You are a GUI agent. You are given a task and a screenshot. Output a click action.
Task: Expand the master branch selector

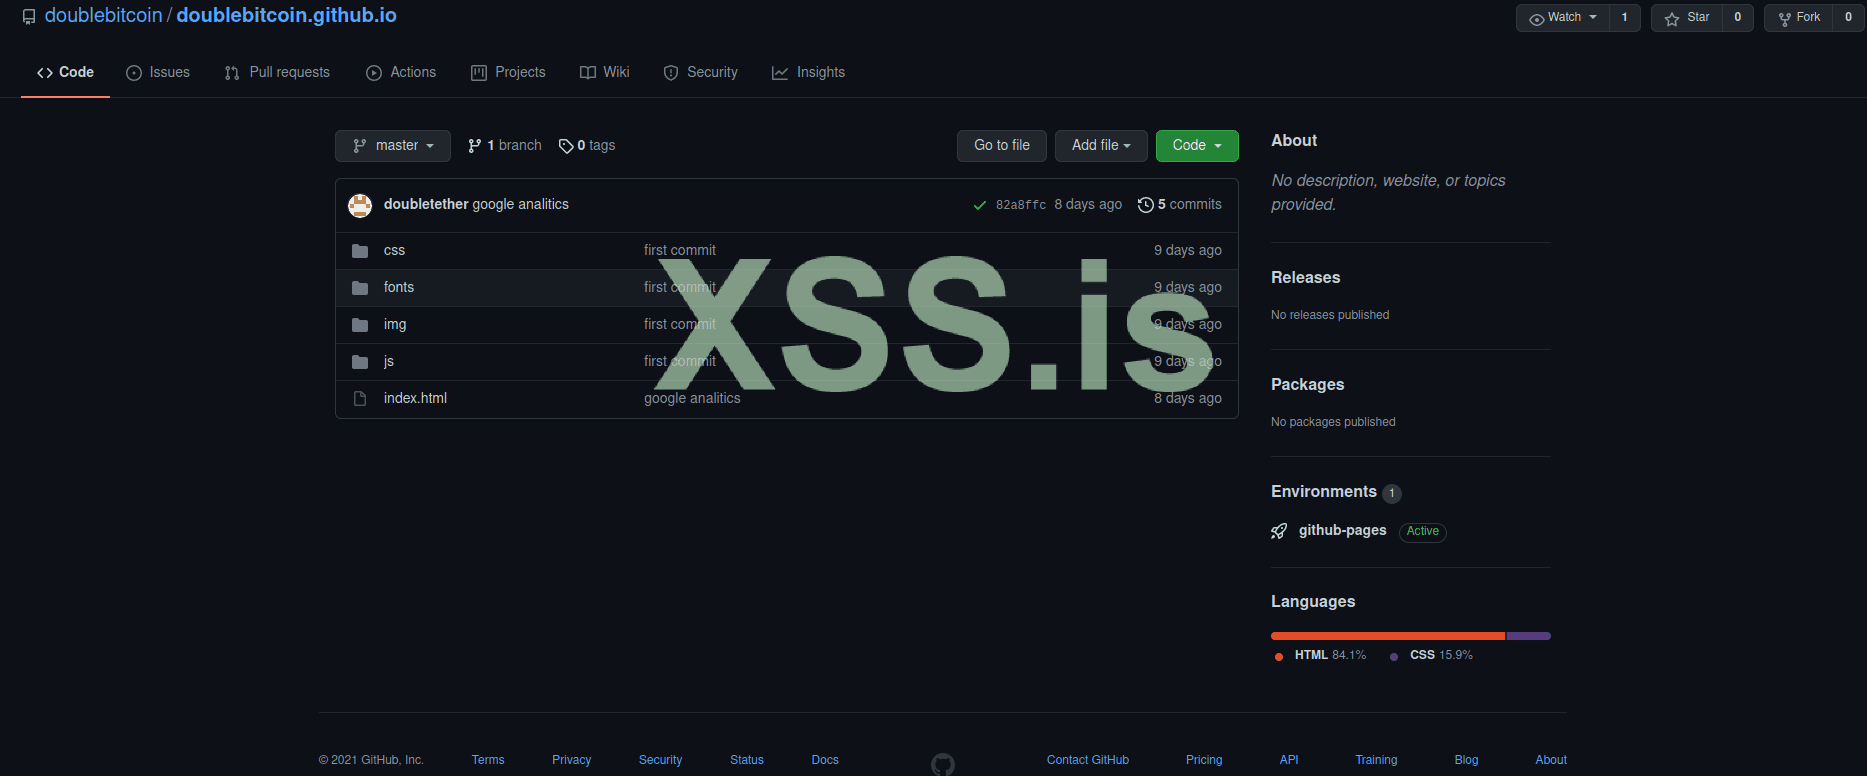(393, 146)
